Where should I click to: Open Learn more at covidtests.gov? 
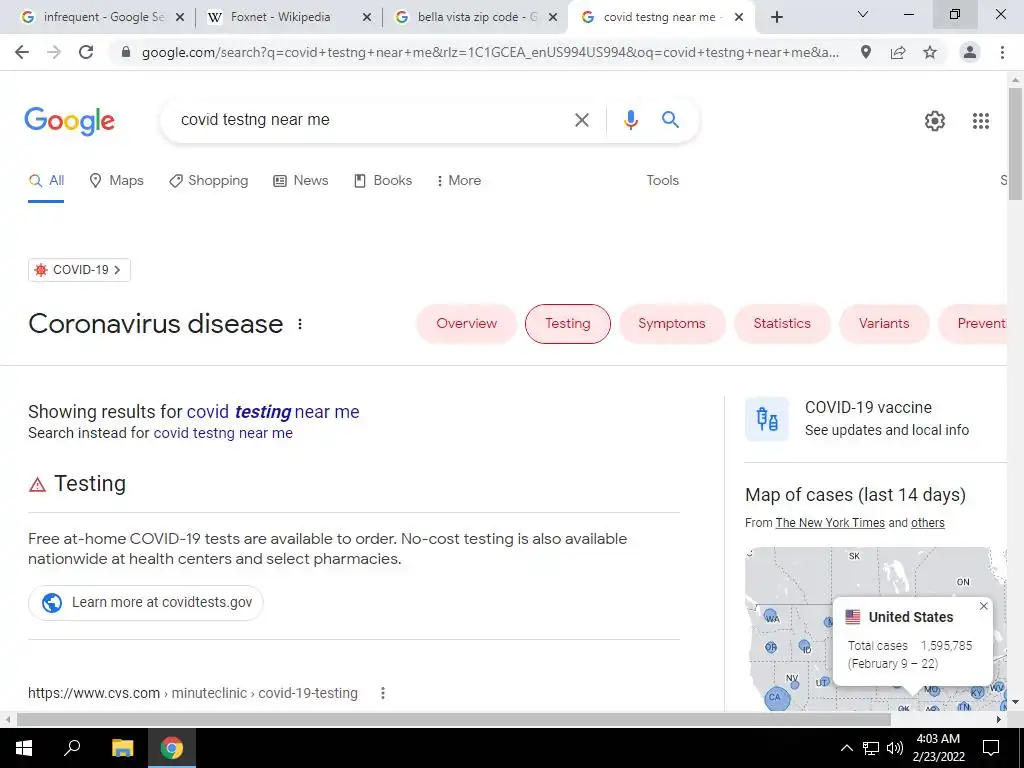pos(146,602)
